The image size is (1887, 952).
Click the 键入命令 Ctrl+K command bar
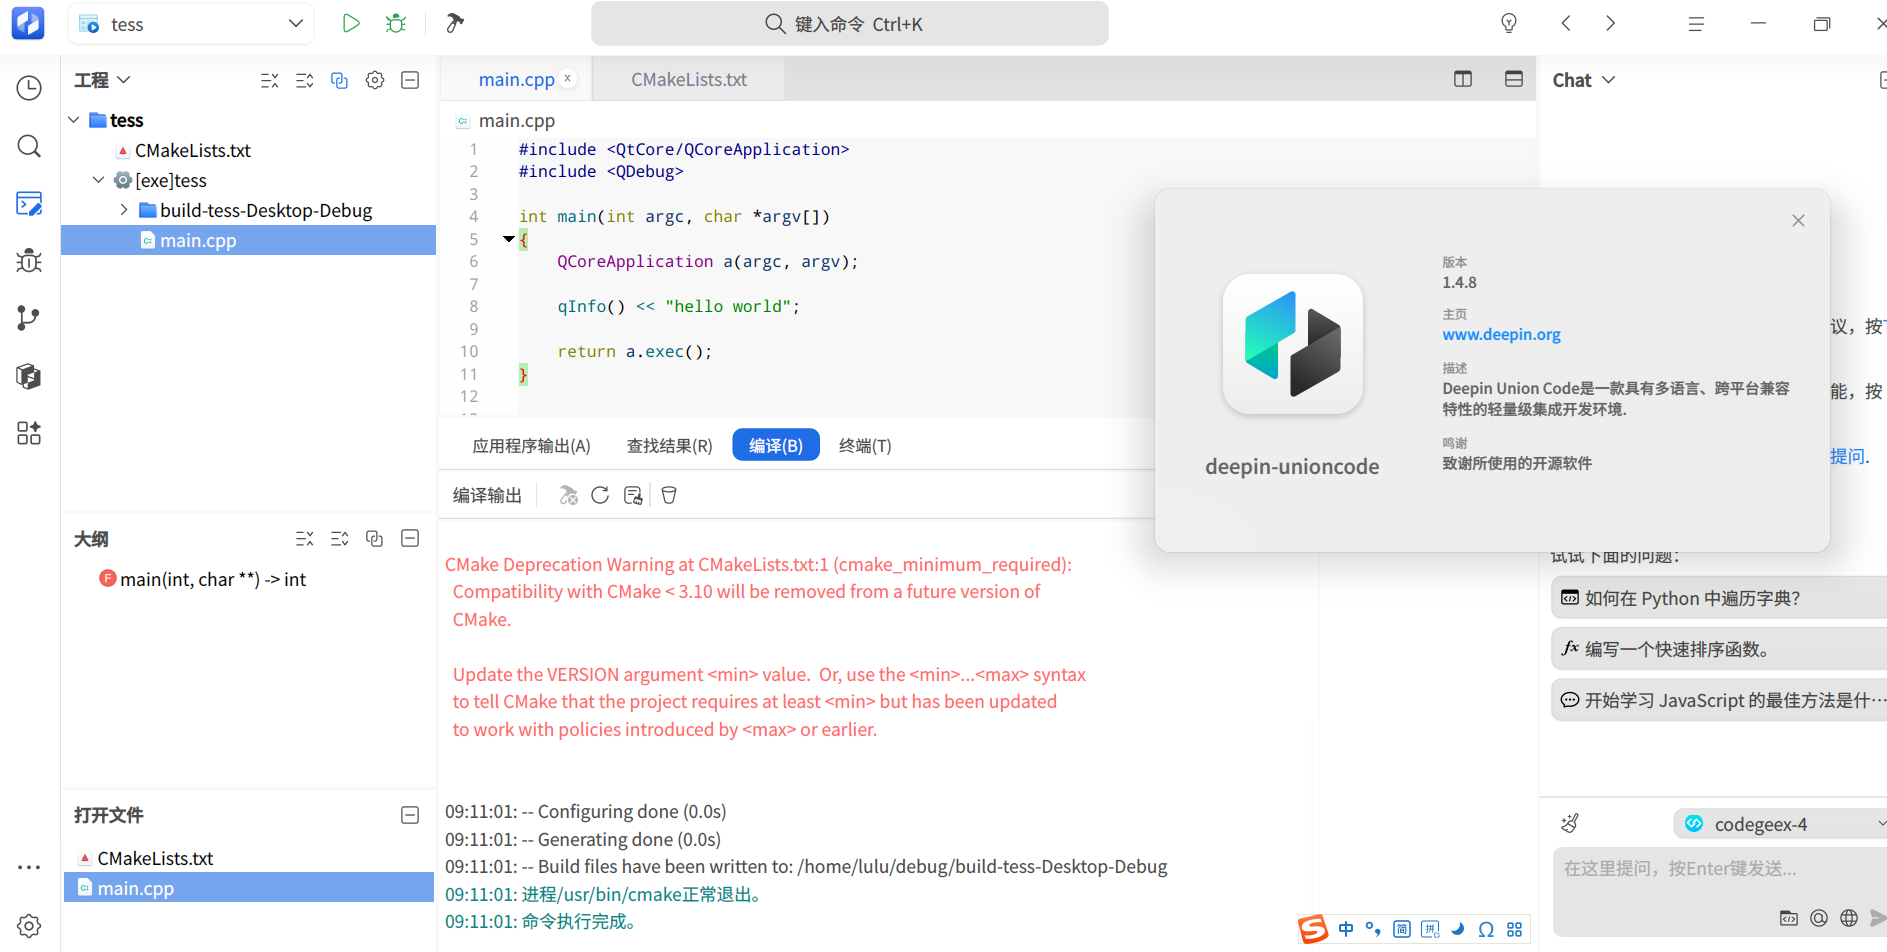(x=849, y=23)
